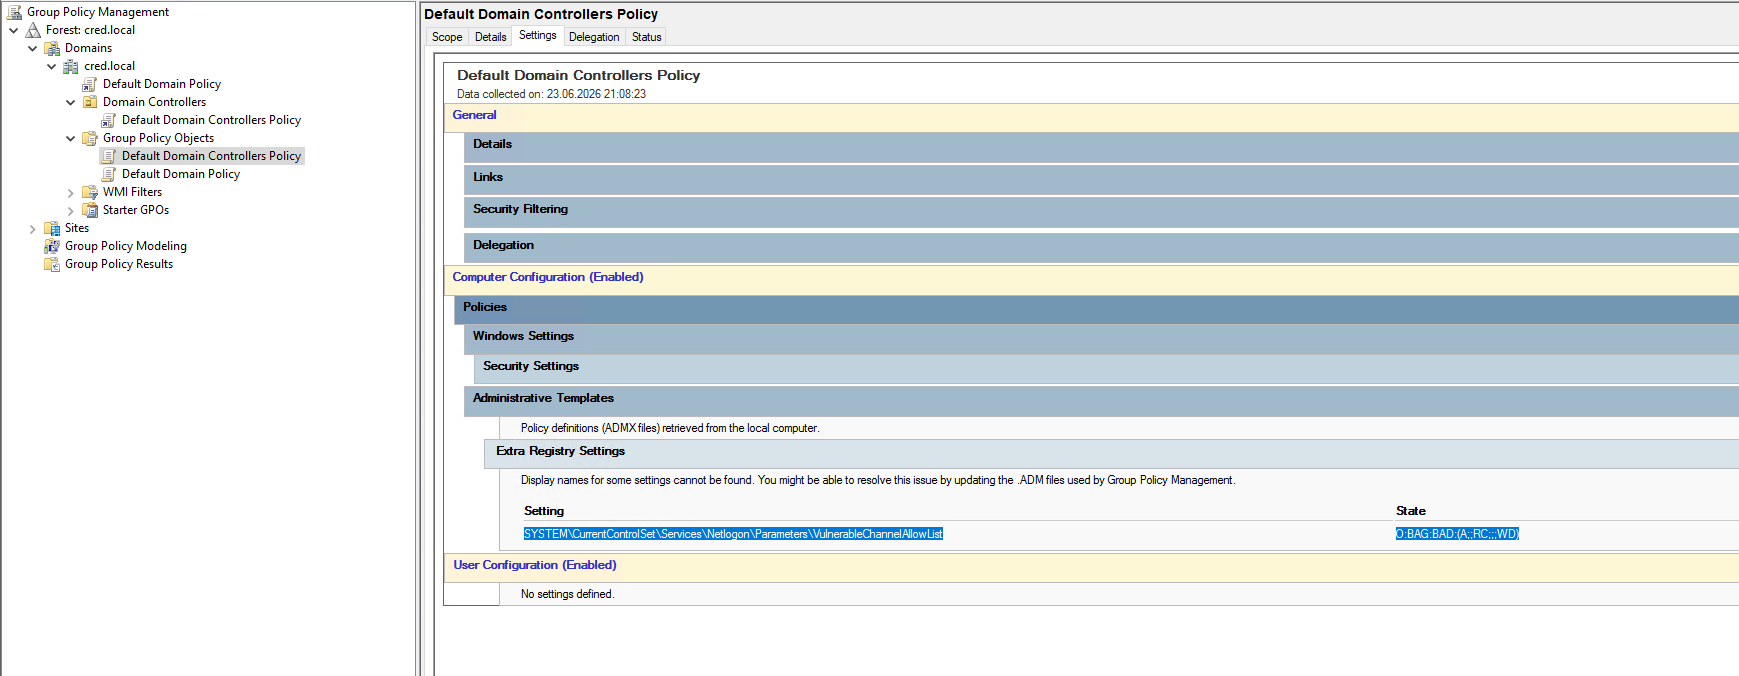The image size is (1739, 676).
Task: Collapse the Forest: cred.local node
Action: pyautogui.click(x=14, y=30)
